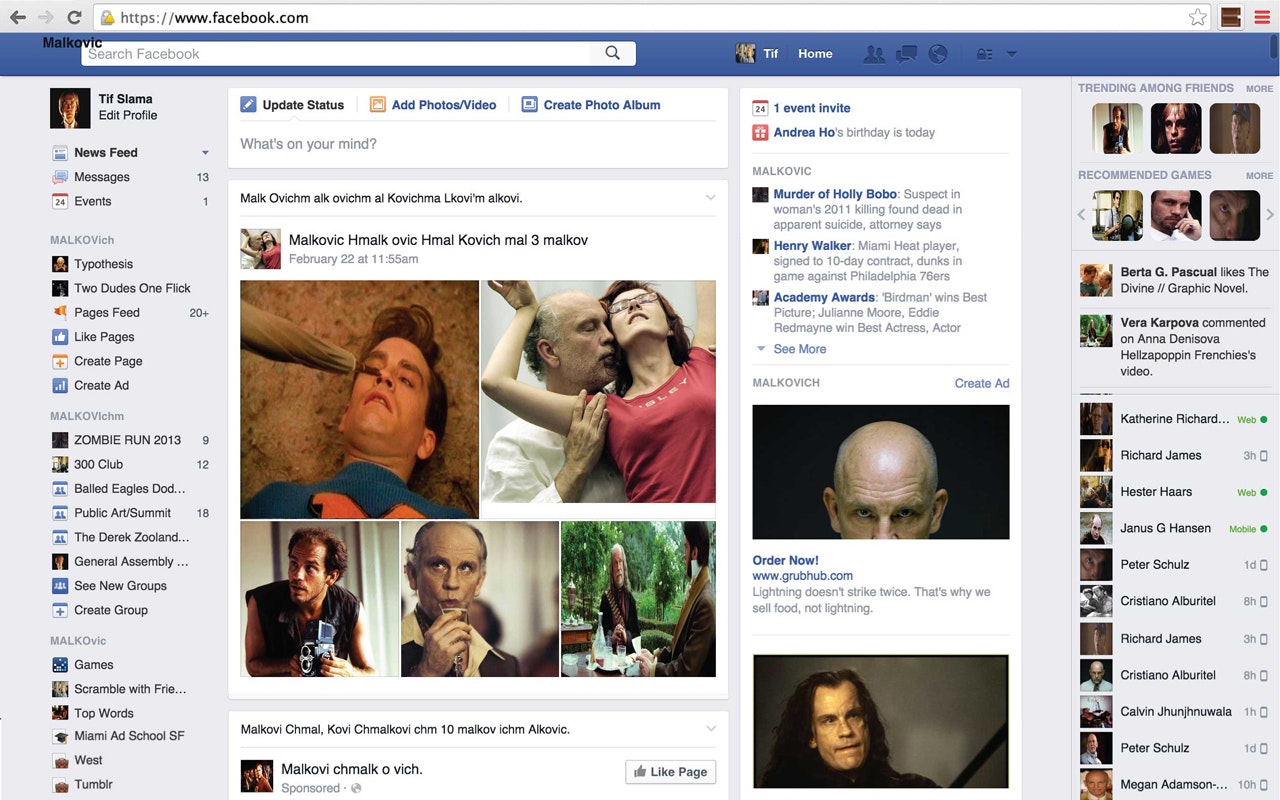Open the account settings caret menu
This screenshot has width=1280, height=800.
click(1011, 53)
